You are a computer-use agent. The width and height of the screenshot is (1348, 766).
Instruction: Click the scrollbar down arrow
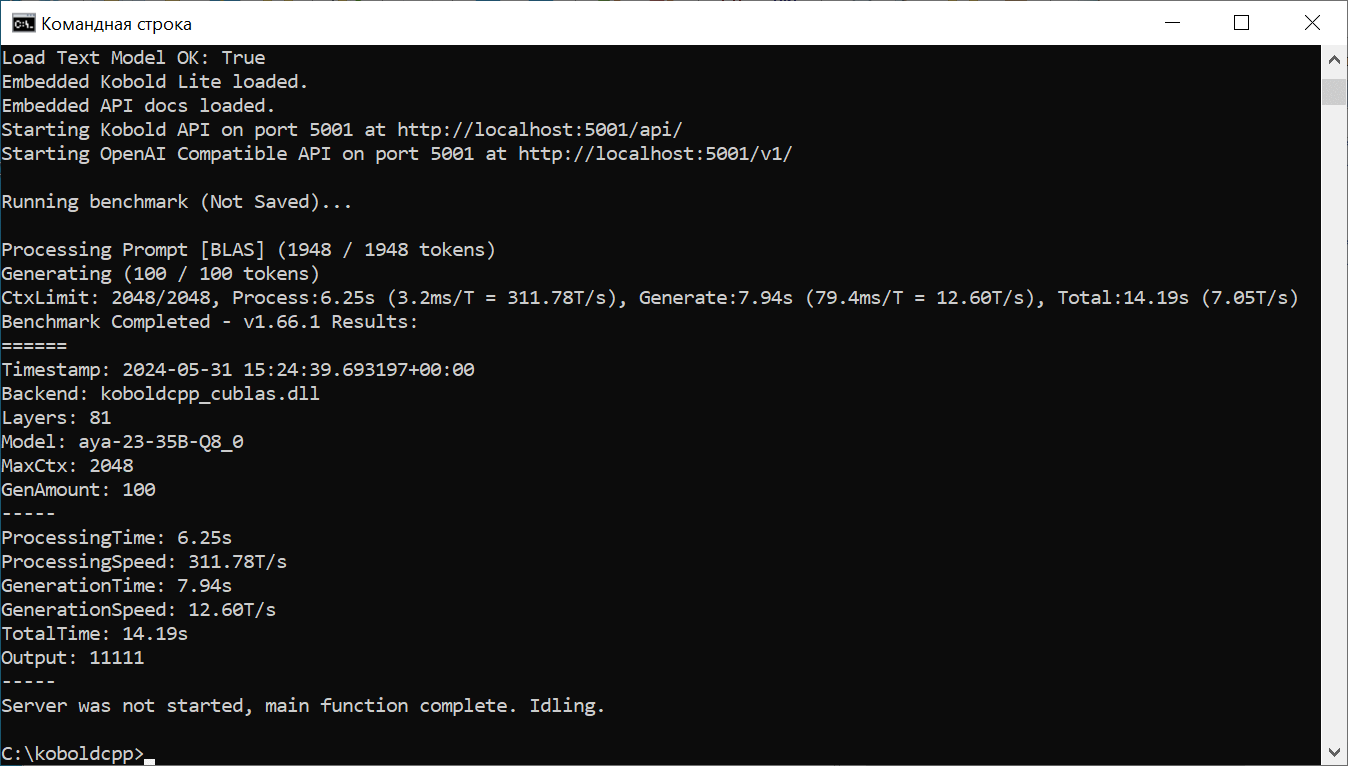point(1334,751)
